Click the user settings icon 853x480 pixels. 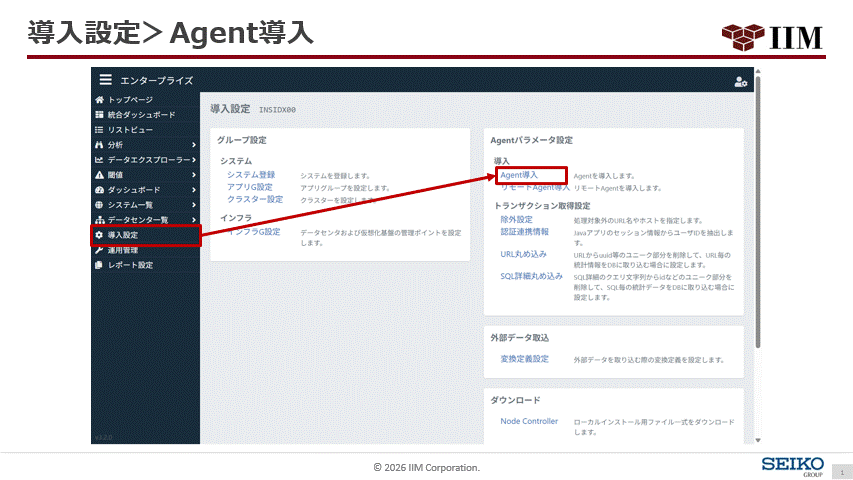[740, 82]
